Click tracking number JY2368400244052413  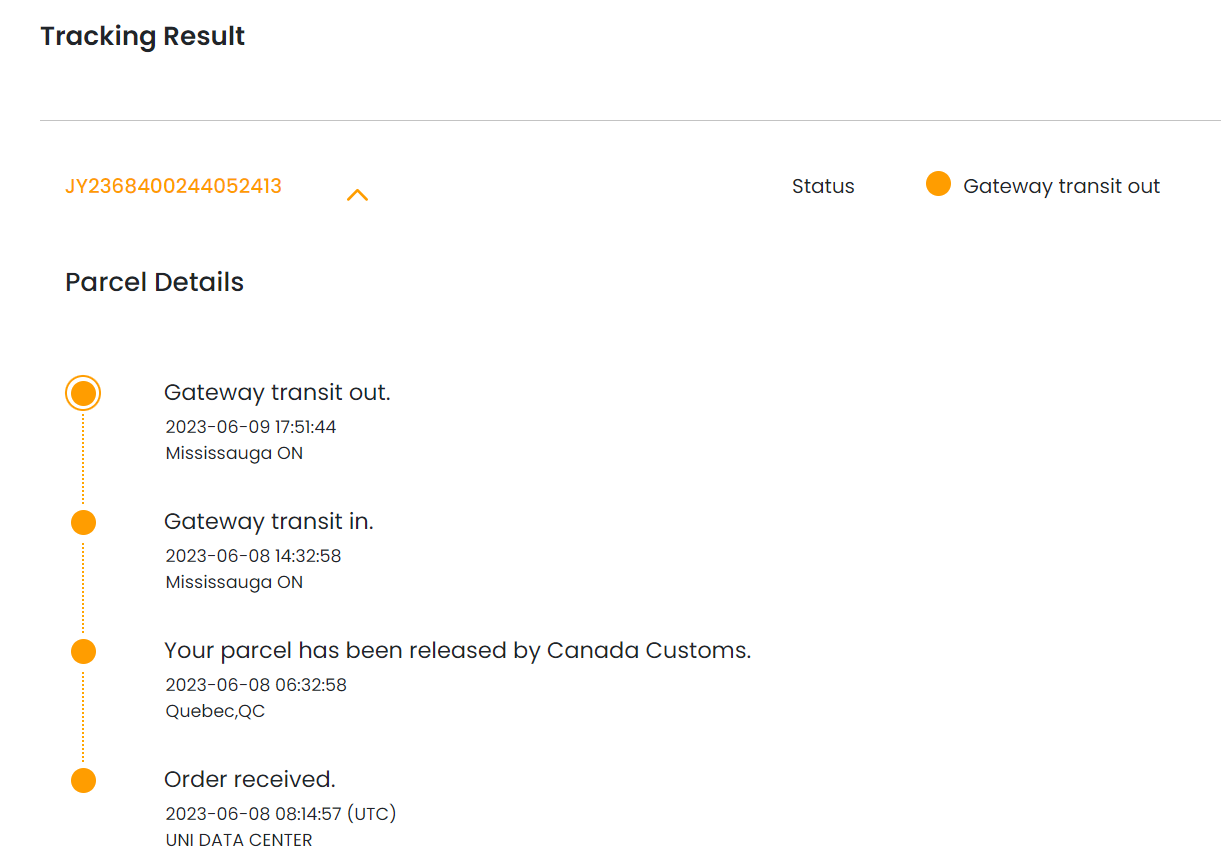pos(173,186)
